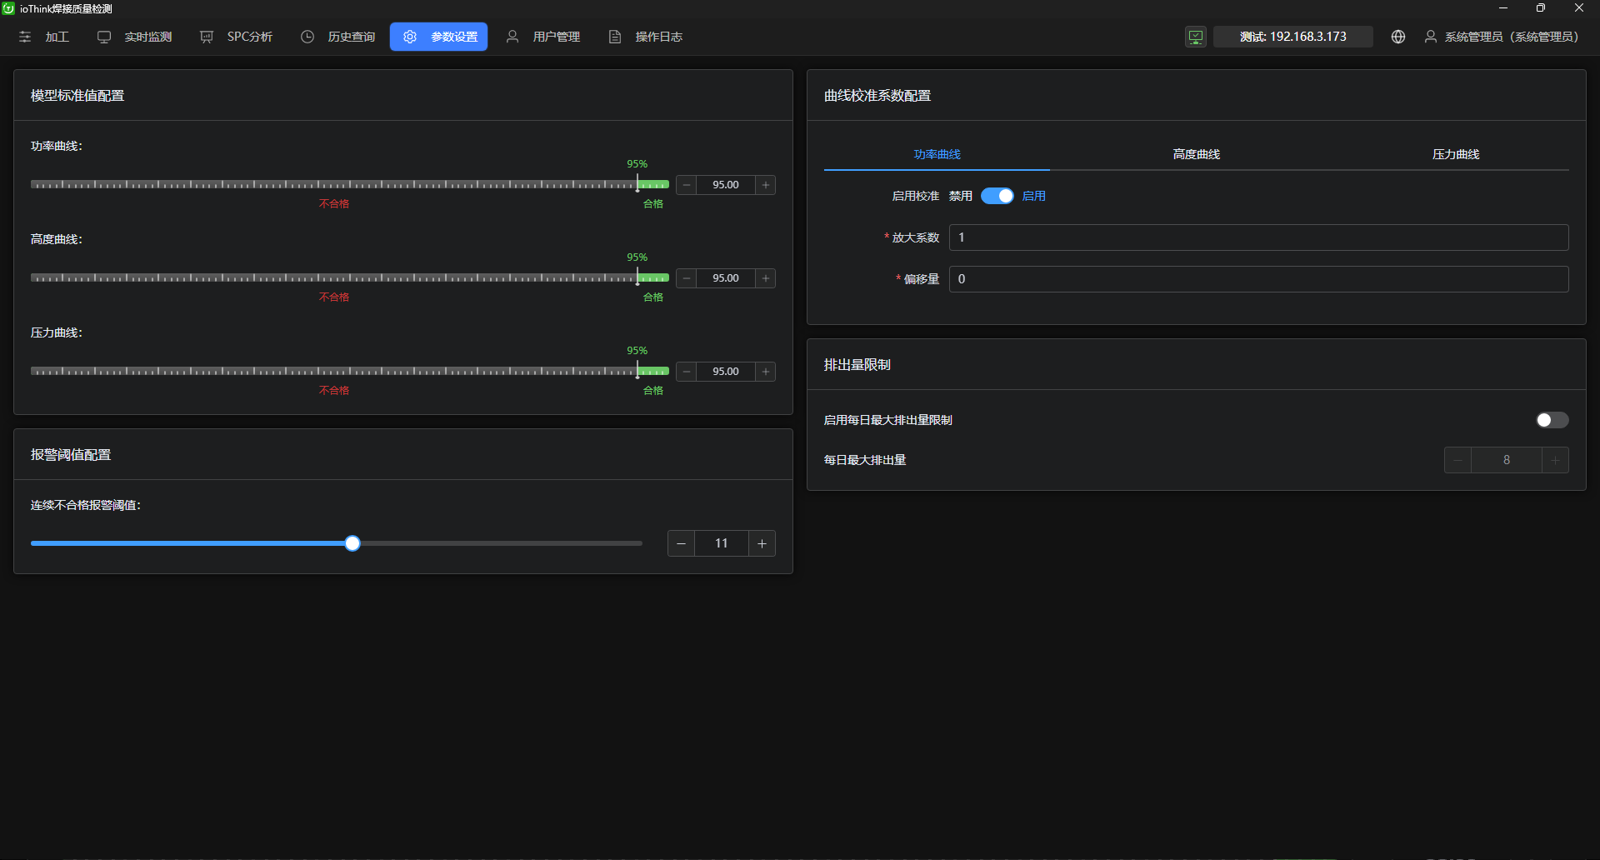Image resolution: width=1600 pixels, height=860 pixels.
Task: Click the 连续不合格报警阈值 slider thumb
Action: [352, 543]
